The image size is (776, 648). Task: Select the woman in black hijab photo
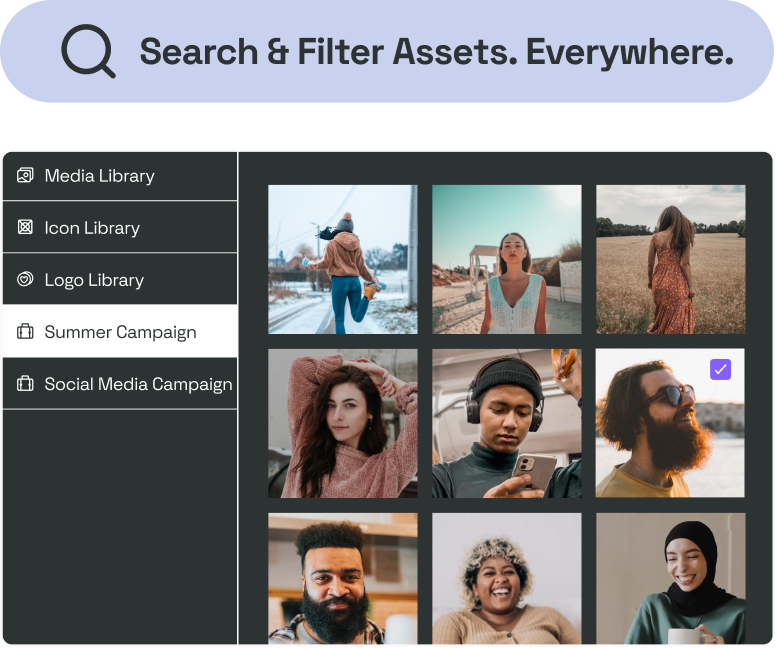click(x=671, y=578)
